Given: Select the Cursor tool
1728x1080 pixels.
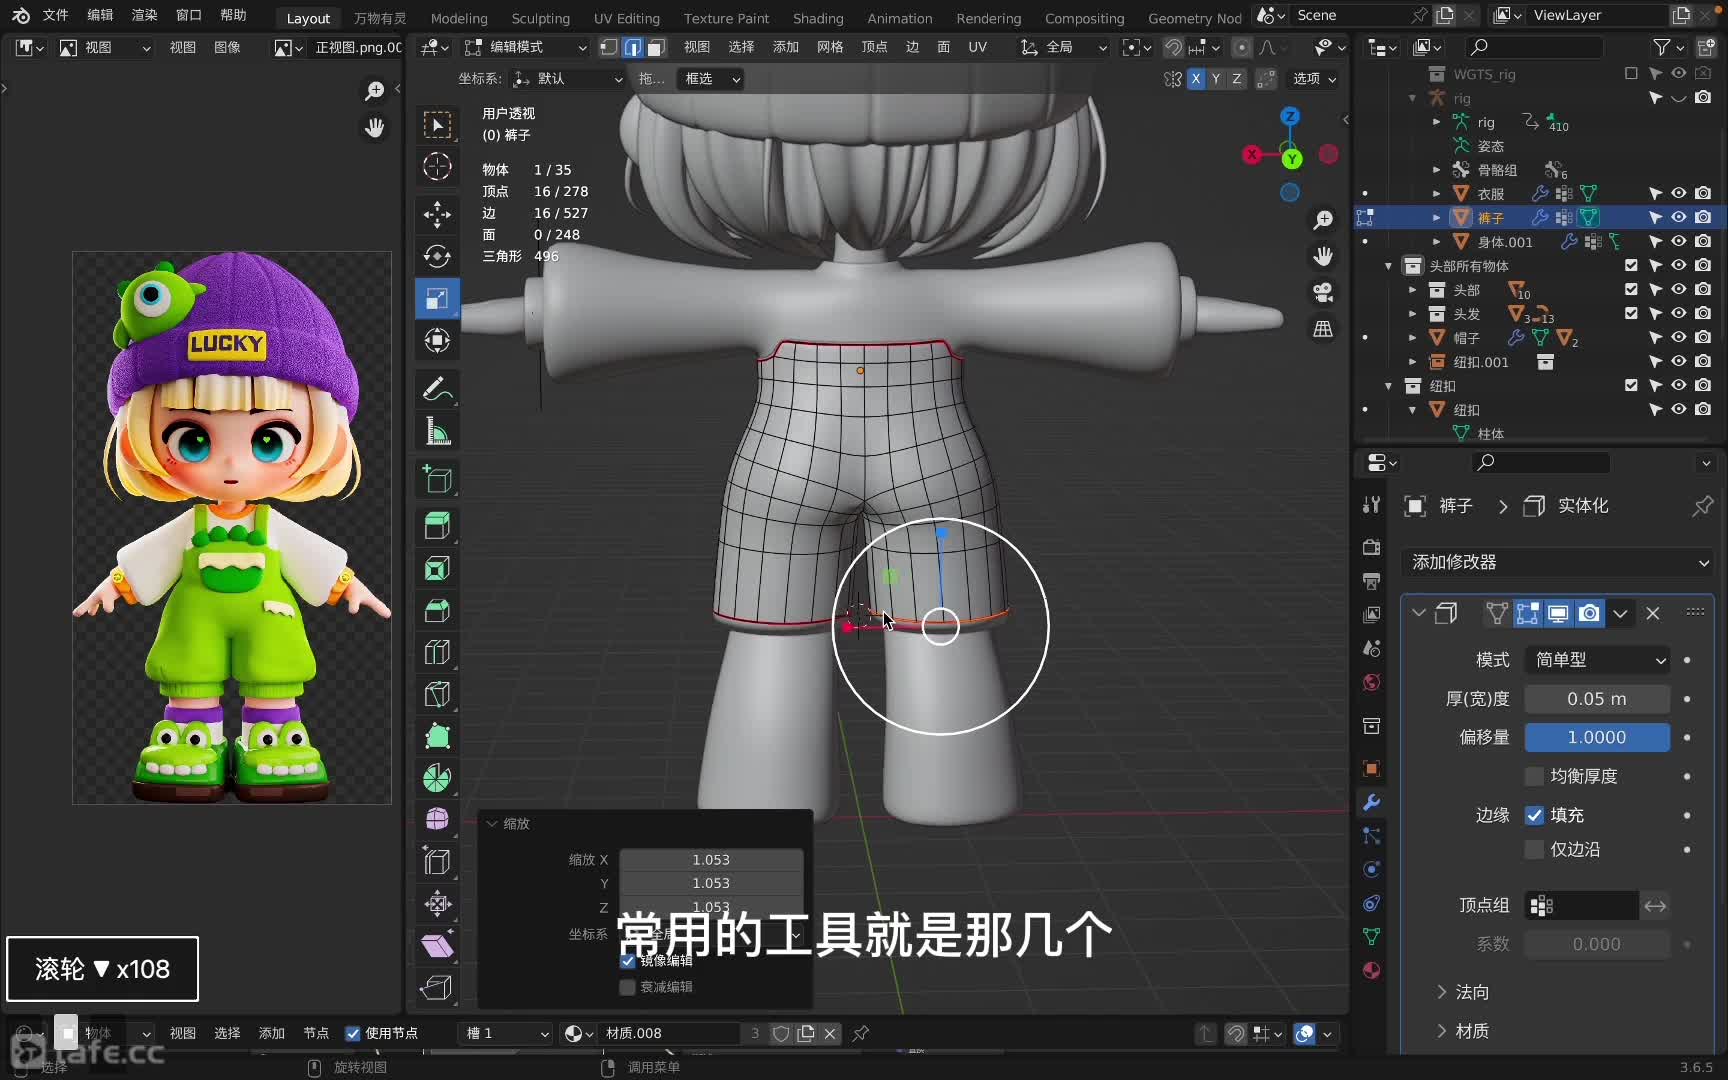Looking at the screenshot, I should 437,166.
